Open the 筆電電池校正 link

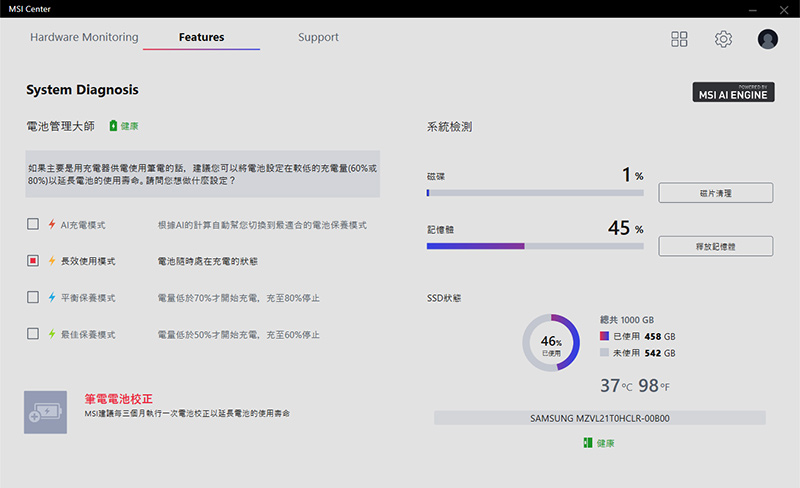pyautogui.click(x=118, y=398)
